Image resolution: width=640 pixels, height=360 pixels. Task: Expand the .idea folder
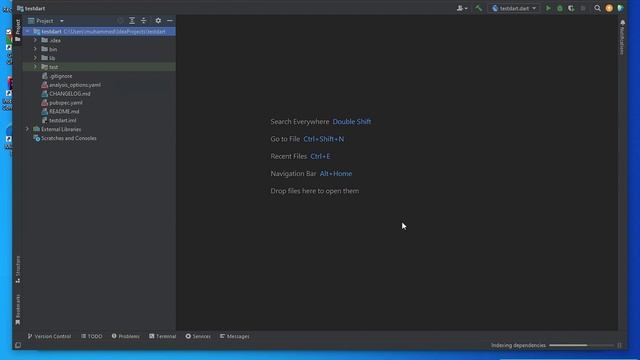tap(35, 40)
